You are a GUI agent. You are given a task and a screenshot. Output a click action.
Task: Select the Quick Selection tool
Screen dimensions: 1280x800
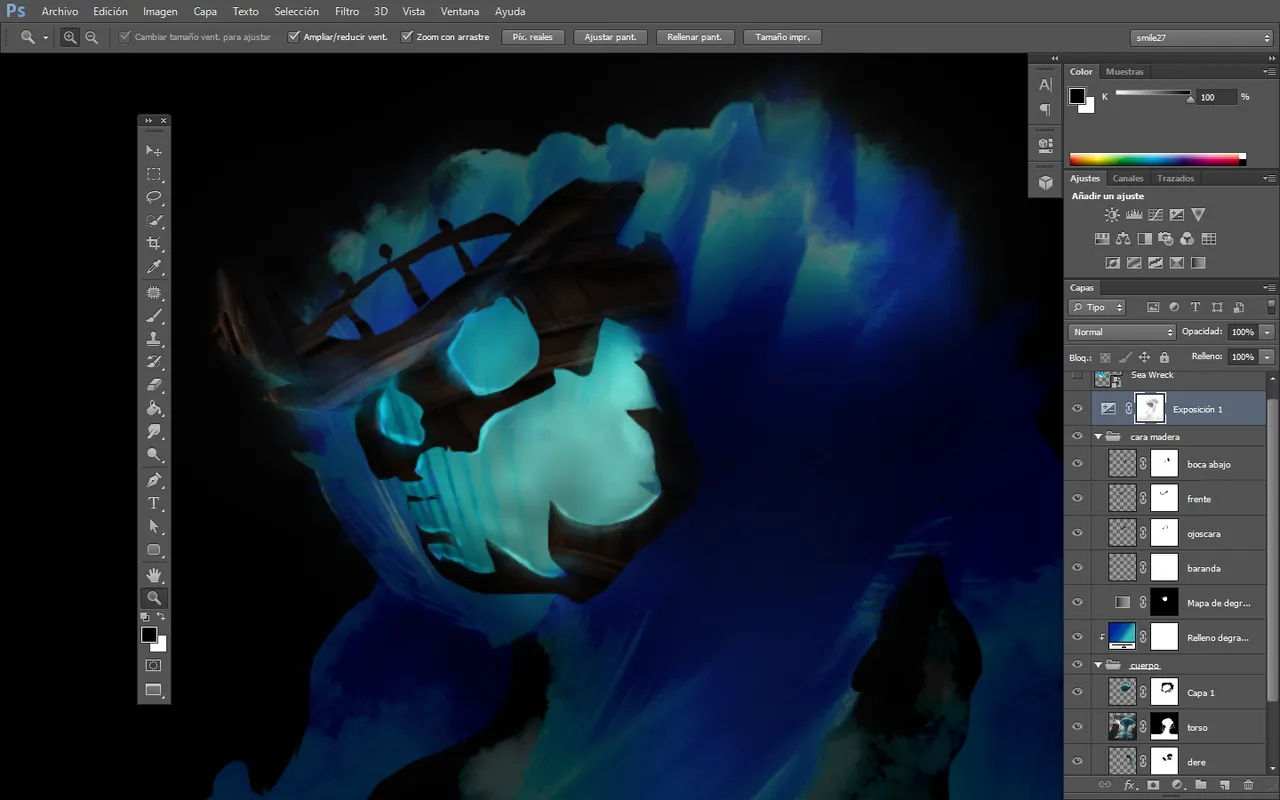(154, 220)
